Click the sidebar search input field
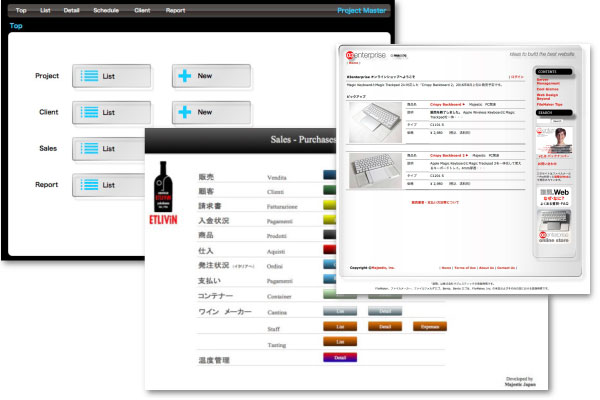Image resolution: width=600 pixels, height=400 pixels. tap(543, 121)
